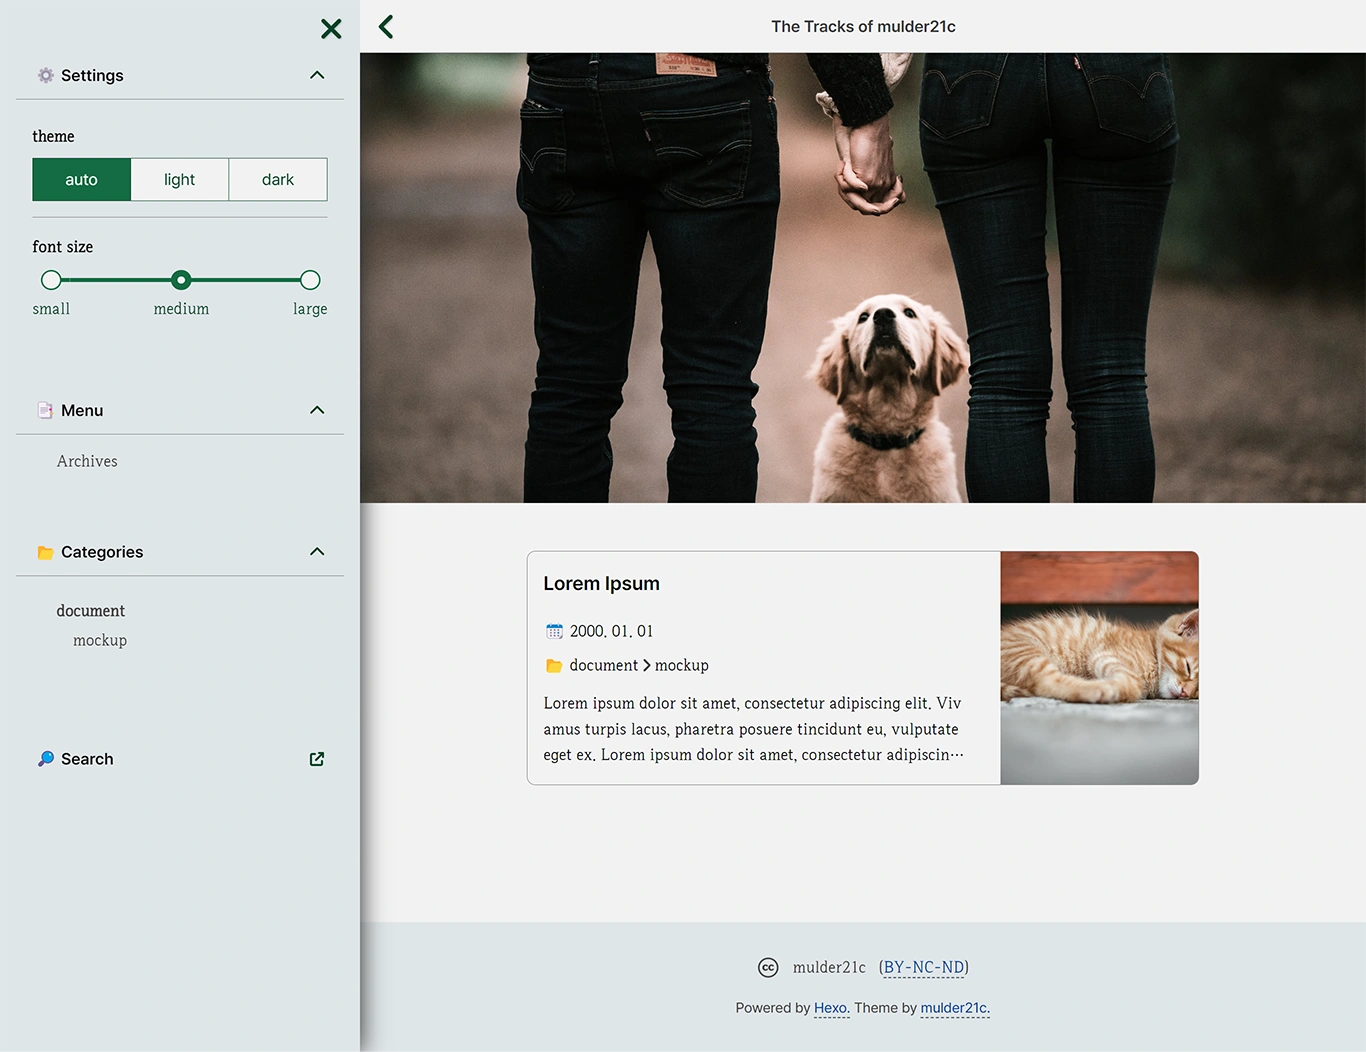Screen dimensions: 1366x1052
Task: Click the Menu section heading
Action: [82, 410]
